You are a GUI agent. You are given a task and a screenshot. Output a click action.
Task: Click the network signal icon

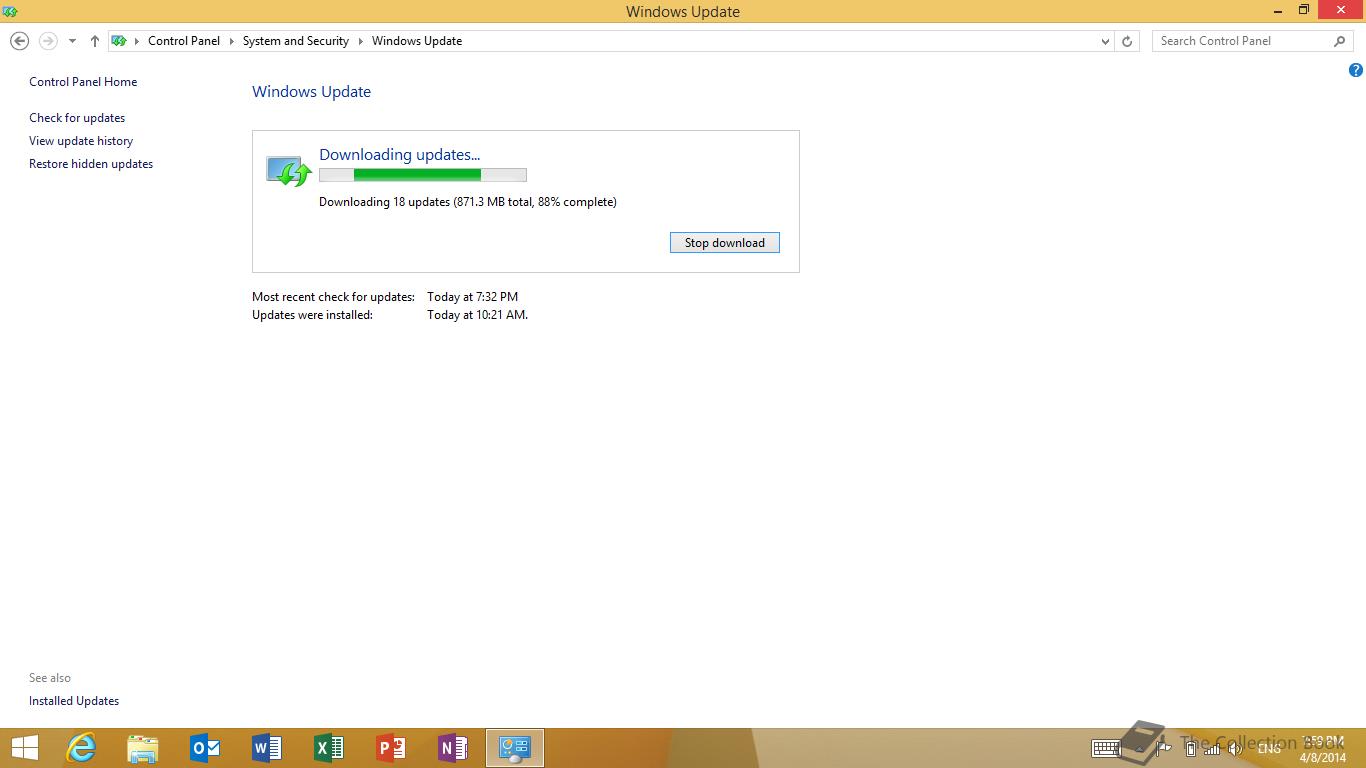(1212, 748)
